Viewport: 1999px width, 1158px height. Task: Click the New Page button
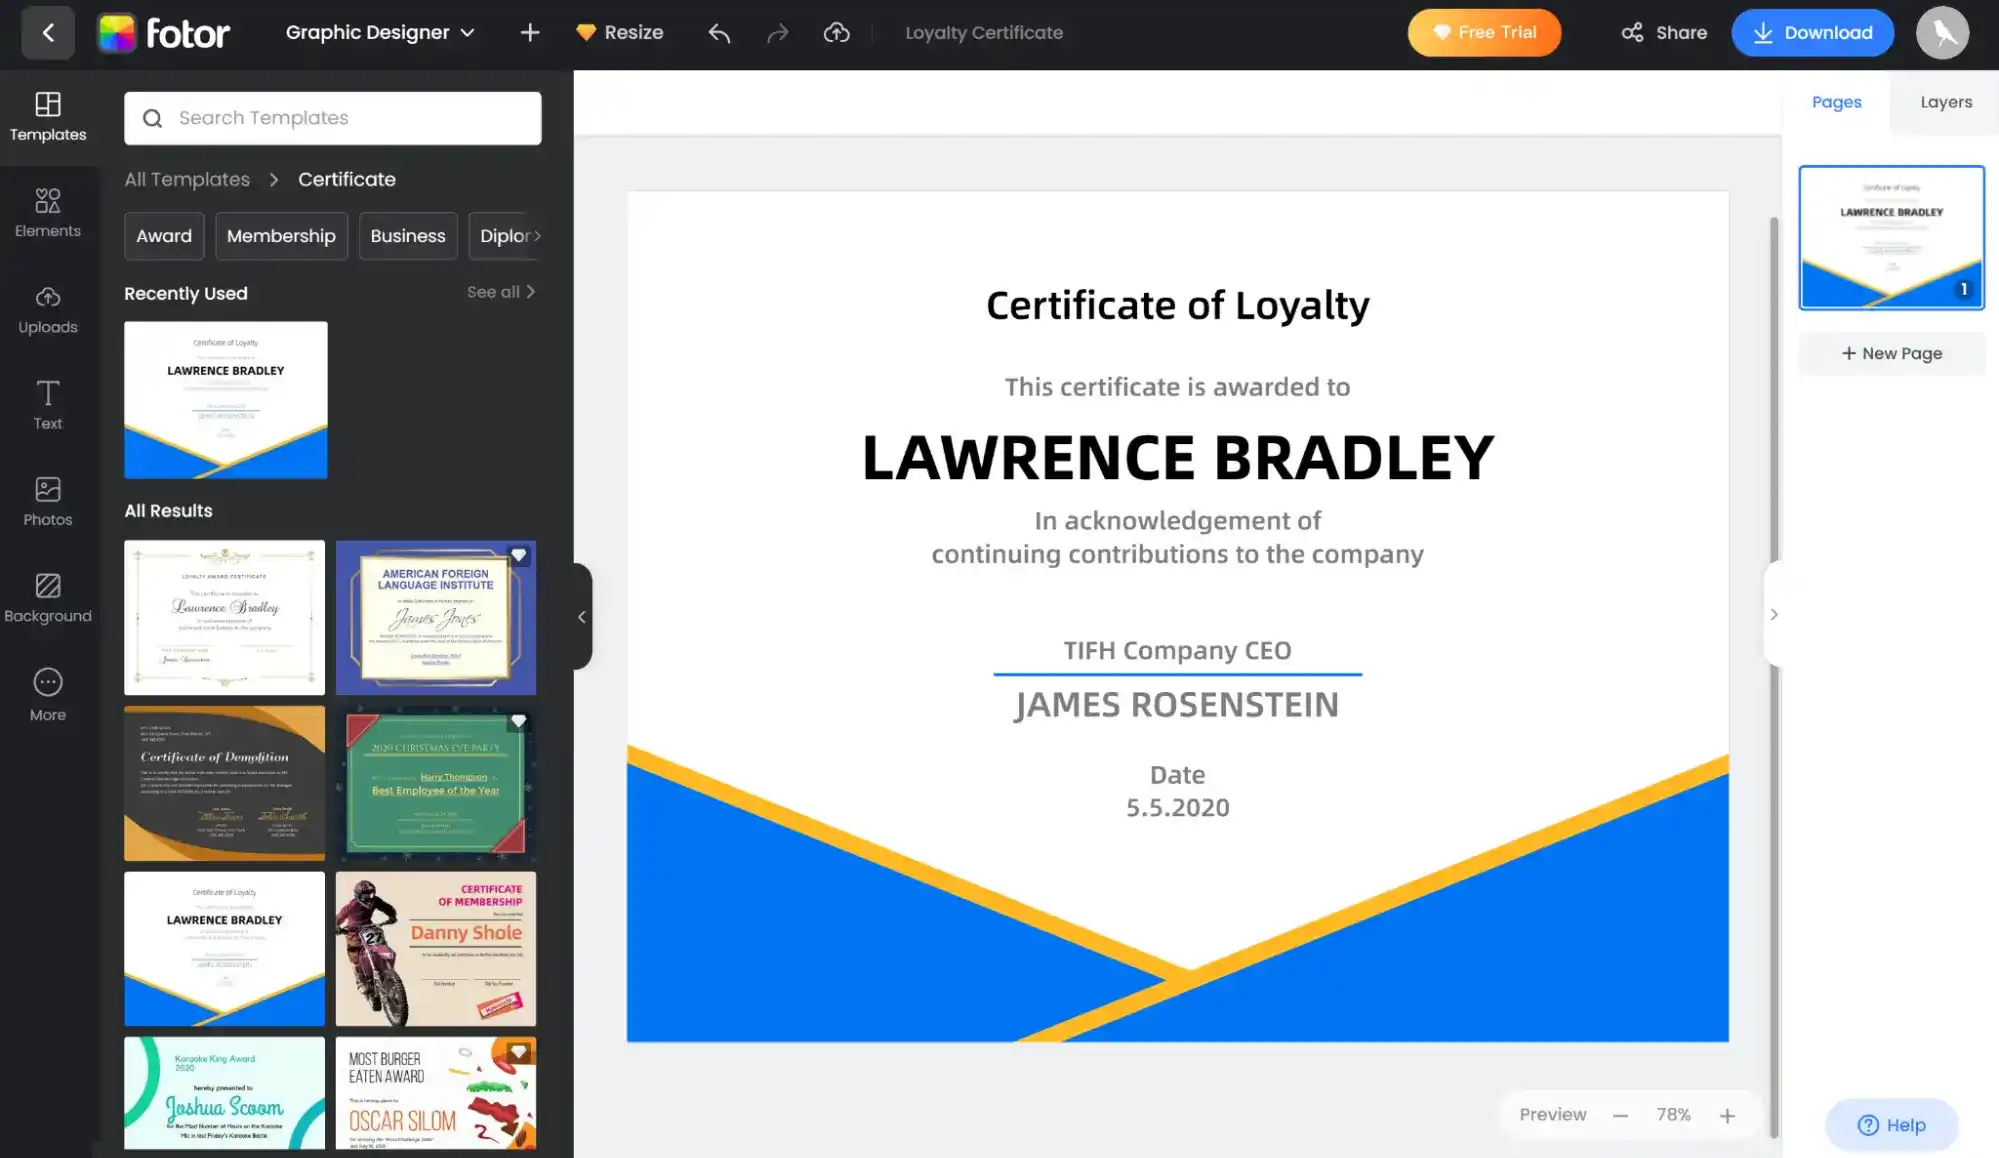coord(1890,353)
